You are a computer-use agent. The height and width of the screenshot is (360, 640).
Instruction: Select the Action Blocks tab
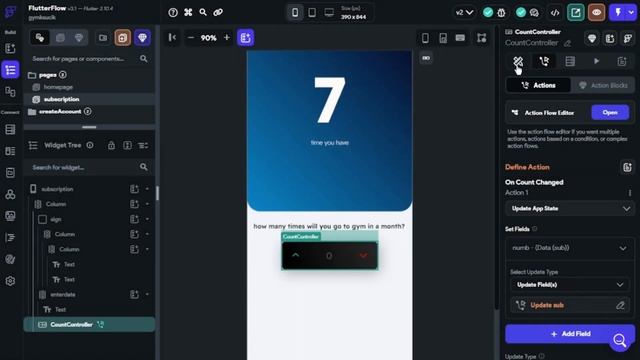(x=603, y=85)
